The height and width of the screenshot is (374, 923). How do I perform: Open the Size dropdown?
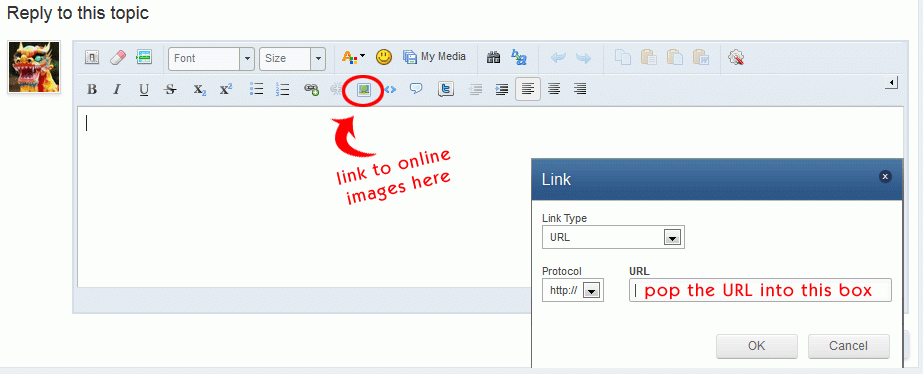coord(293,58)
